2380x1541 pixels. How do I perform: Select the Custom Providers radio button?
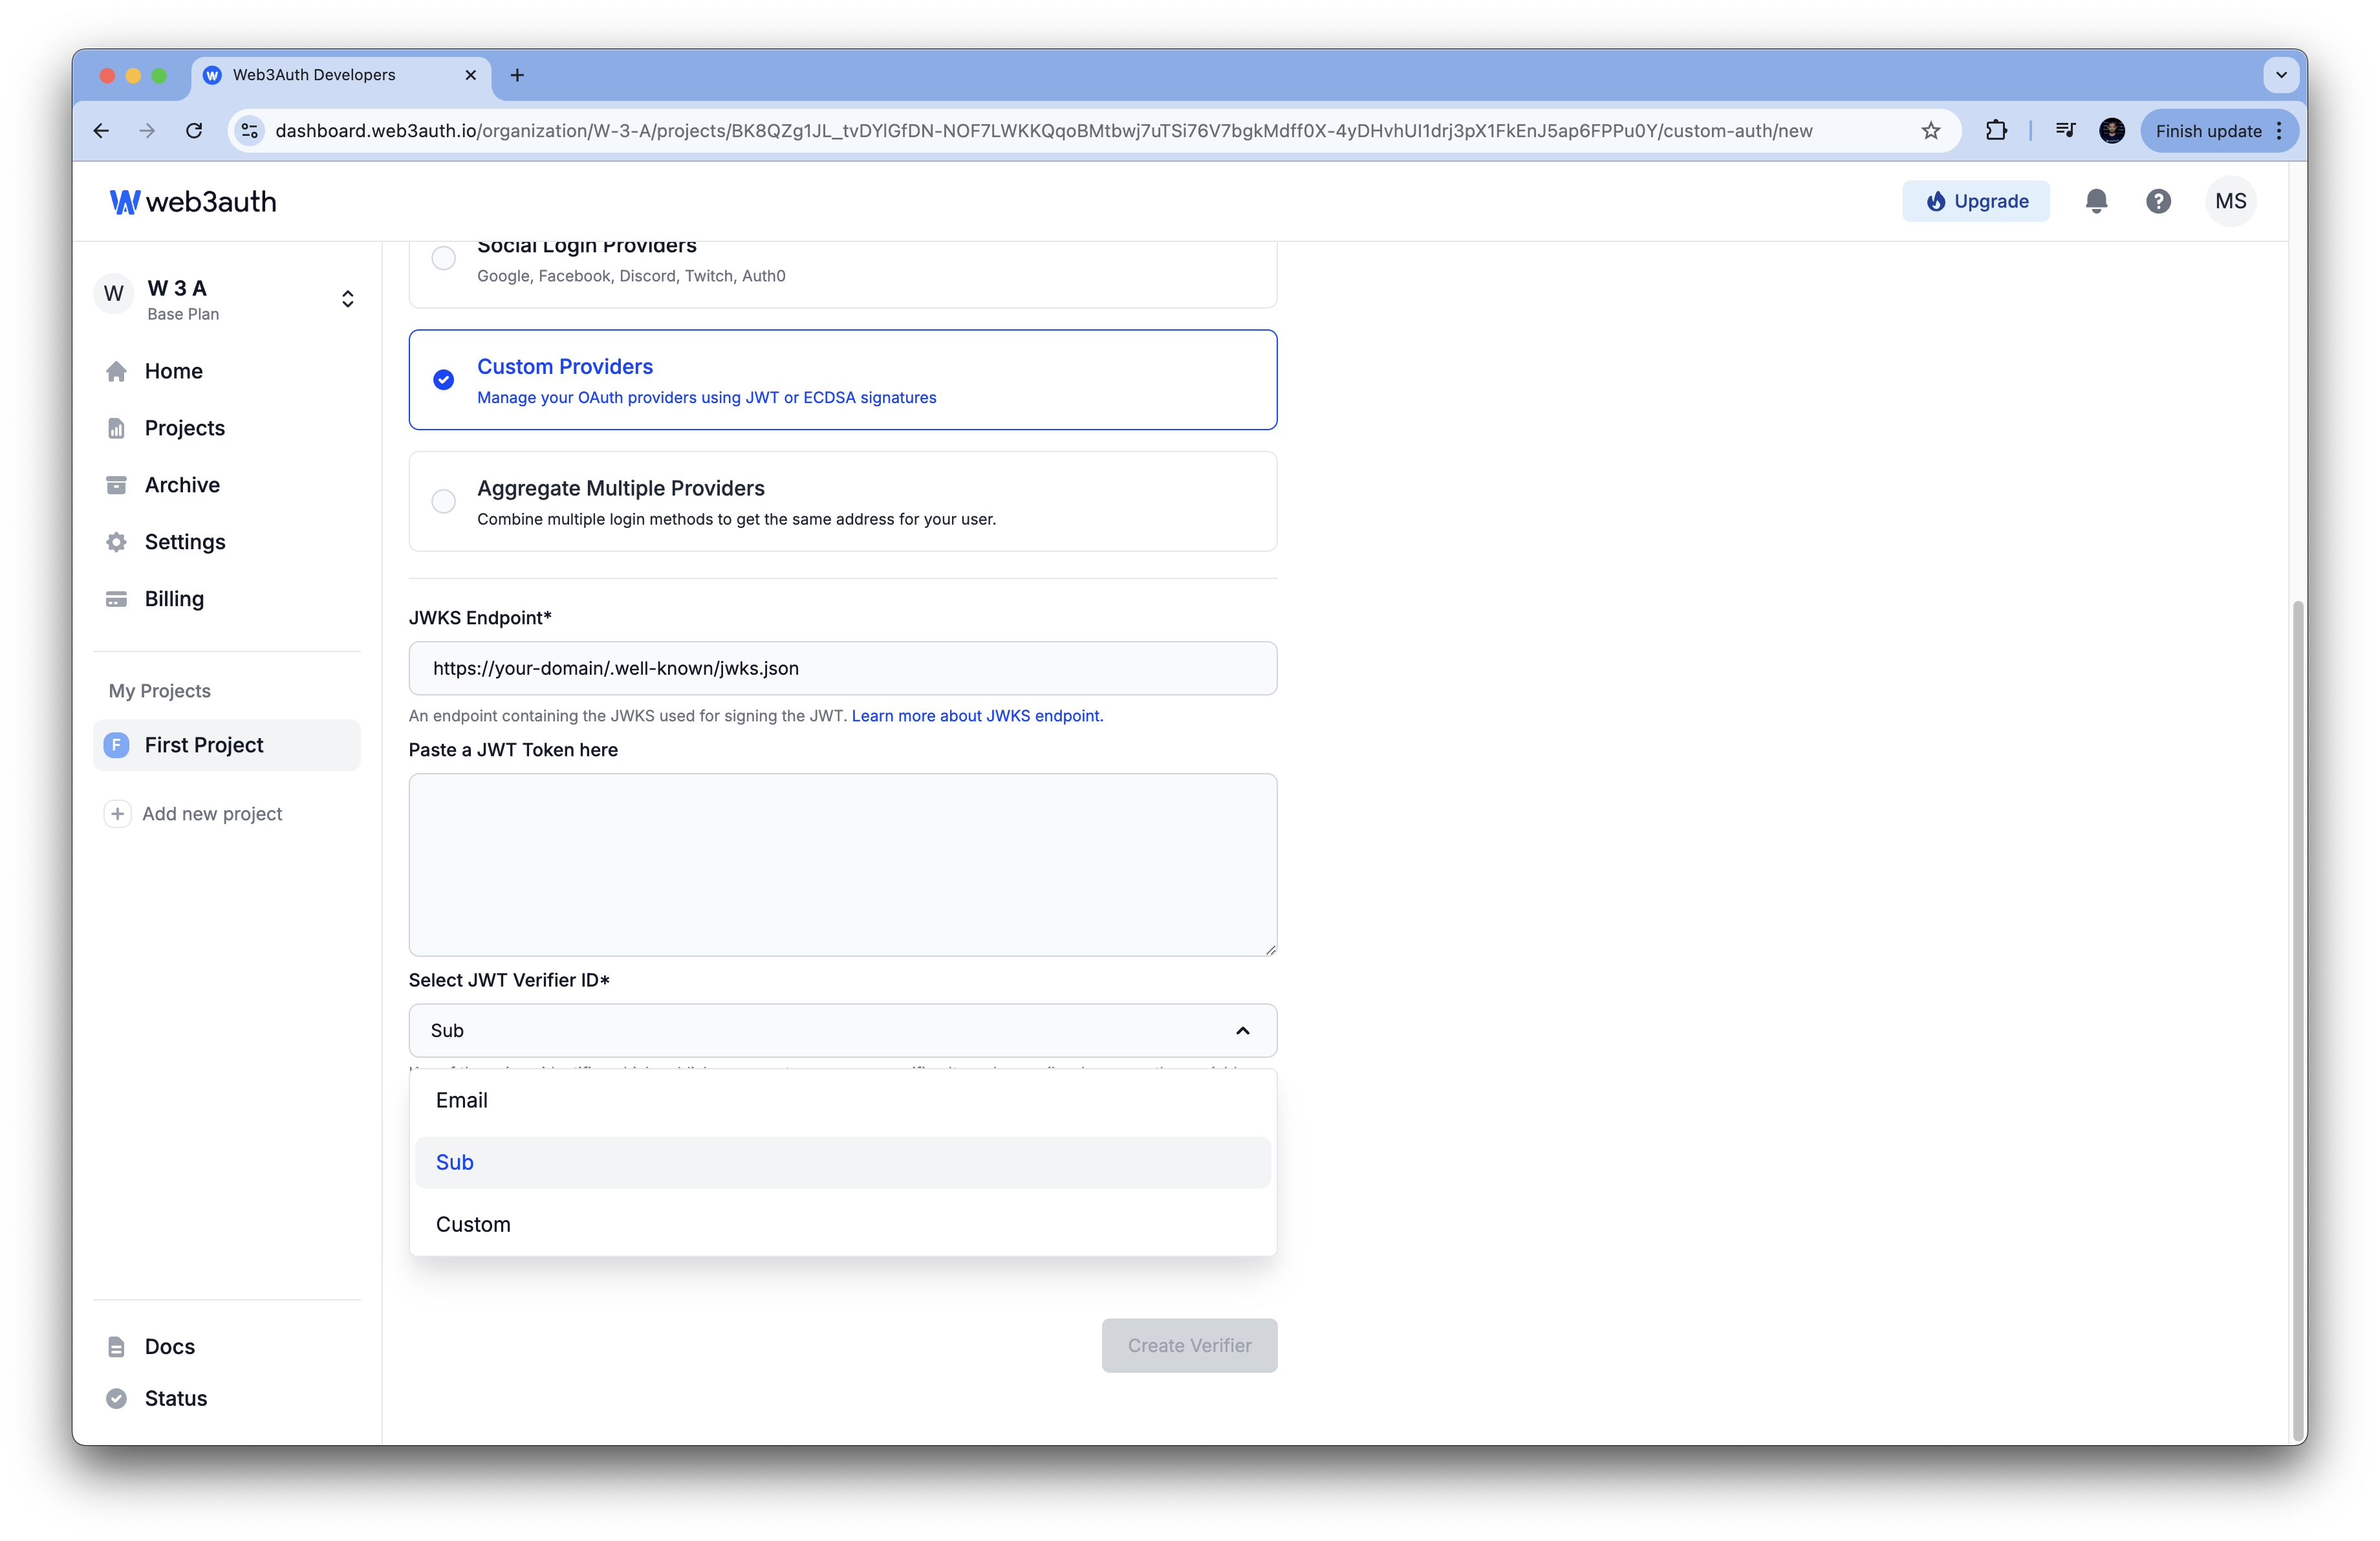pyautogui.click(x=443, y=380)
